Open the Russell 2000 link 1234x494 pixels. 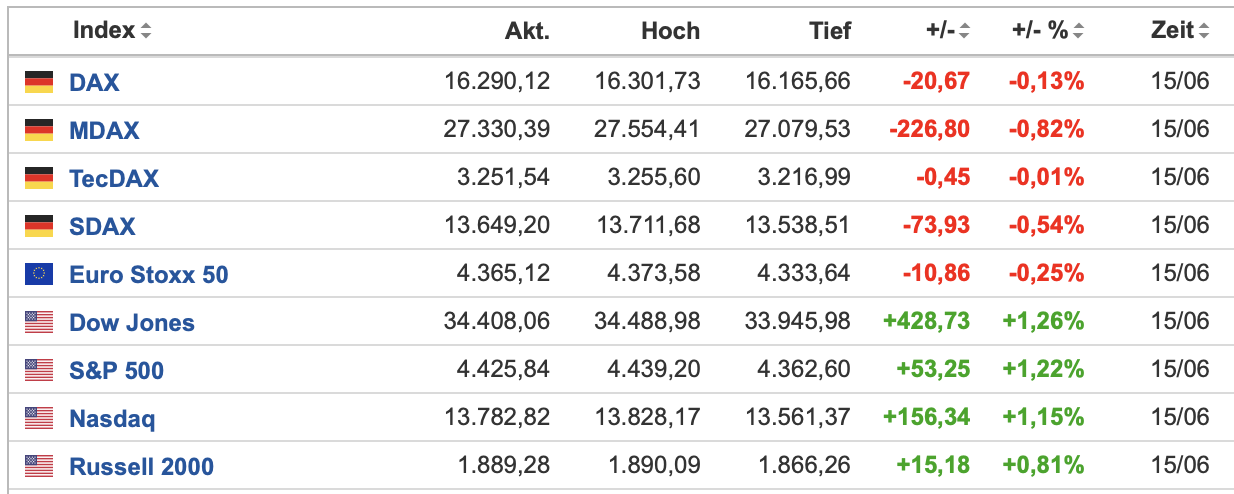141,466
